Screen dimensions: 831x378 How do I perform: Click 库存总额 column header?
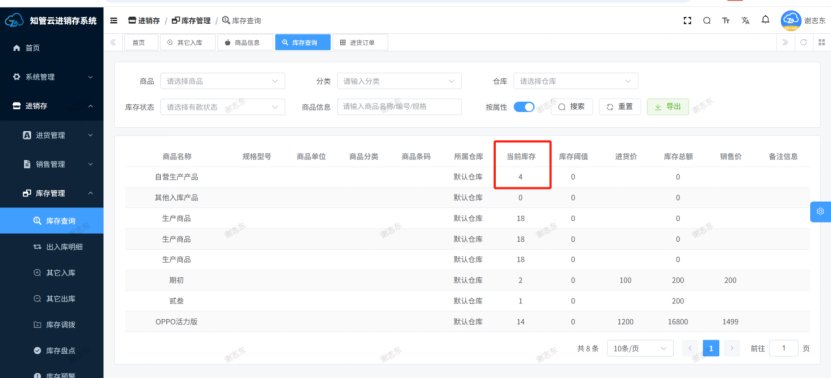[x=678, y=157]
